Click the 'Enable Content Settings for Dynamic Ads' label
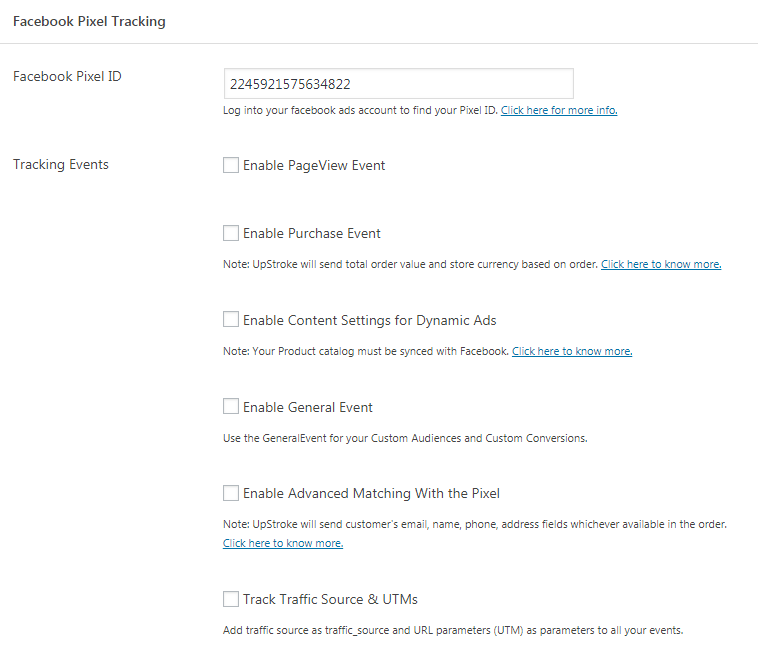The width and height of the screenshot is (758, 664). (x=369, y=320)
